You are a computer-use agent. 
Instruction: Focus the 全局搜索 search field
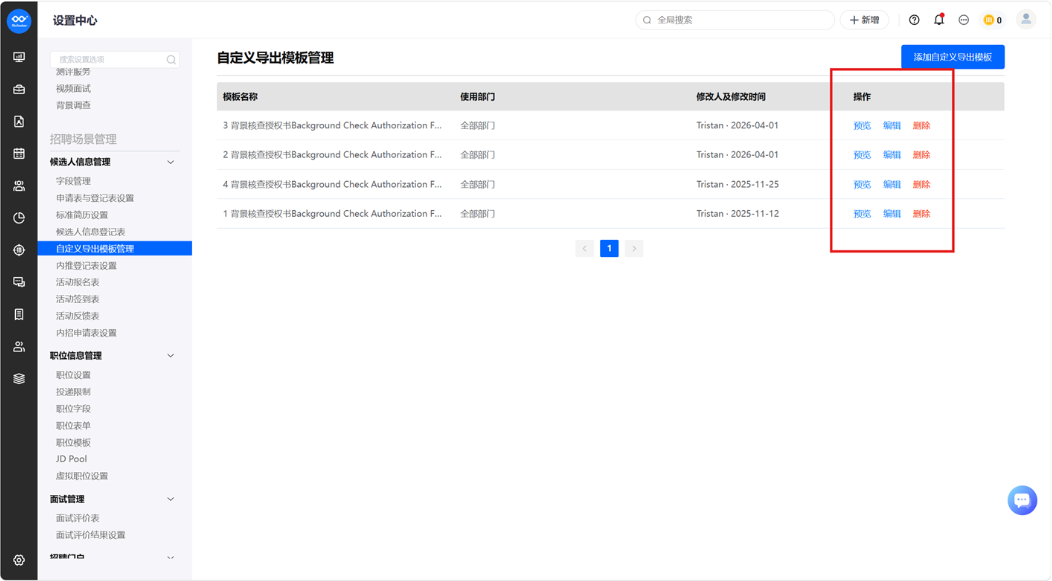point(735,20)
